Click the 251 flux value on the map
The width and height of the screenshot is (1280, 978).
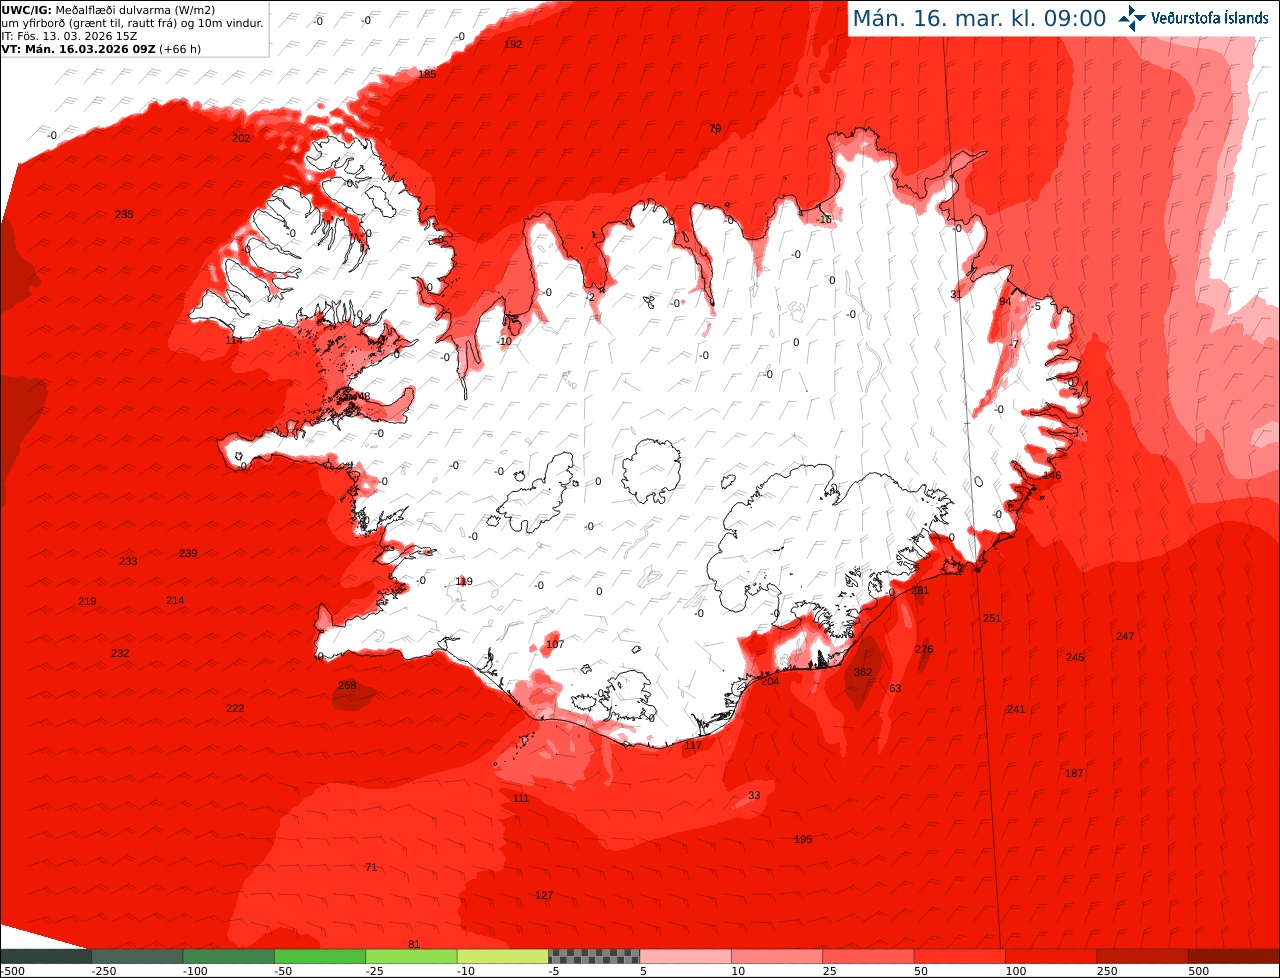(x=992, y=618)
